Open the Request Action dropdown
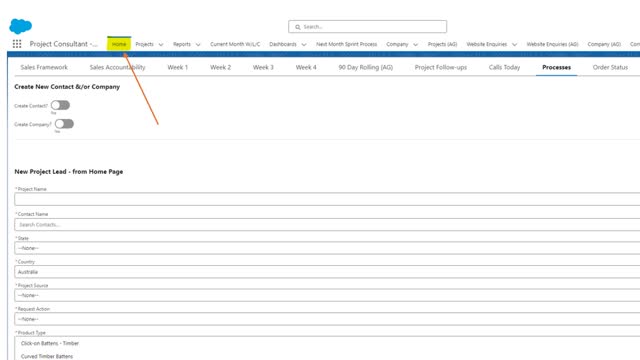Viewport: 640px width, 360px height. pos(327,319)
